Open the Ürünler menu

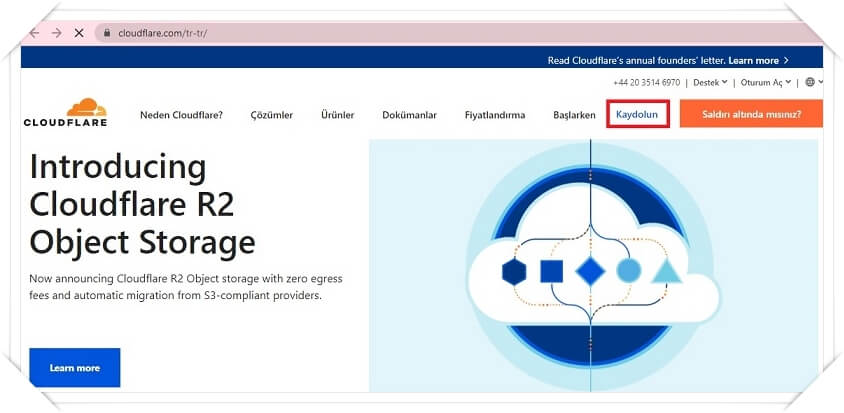(337, 115)
